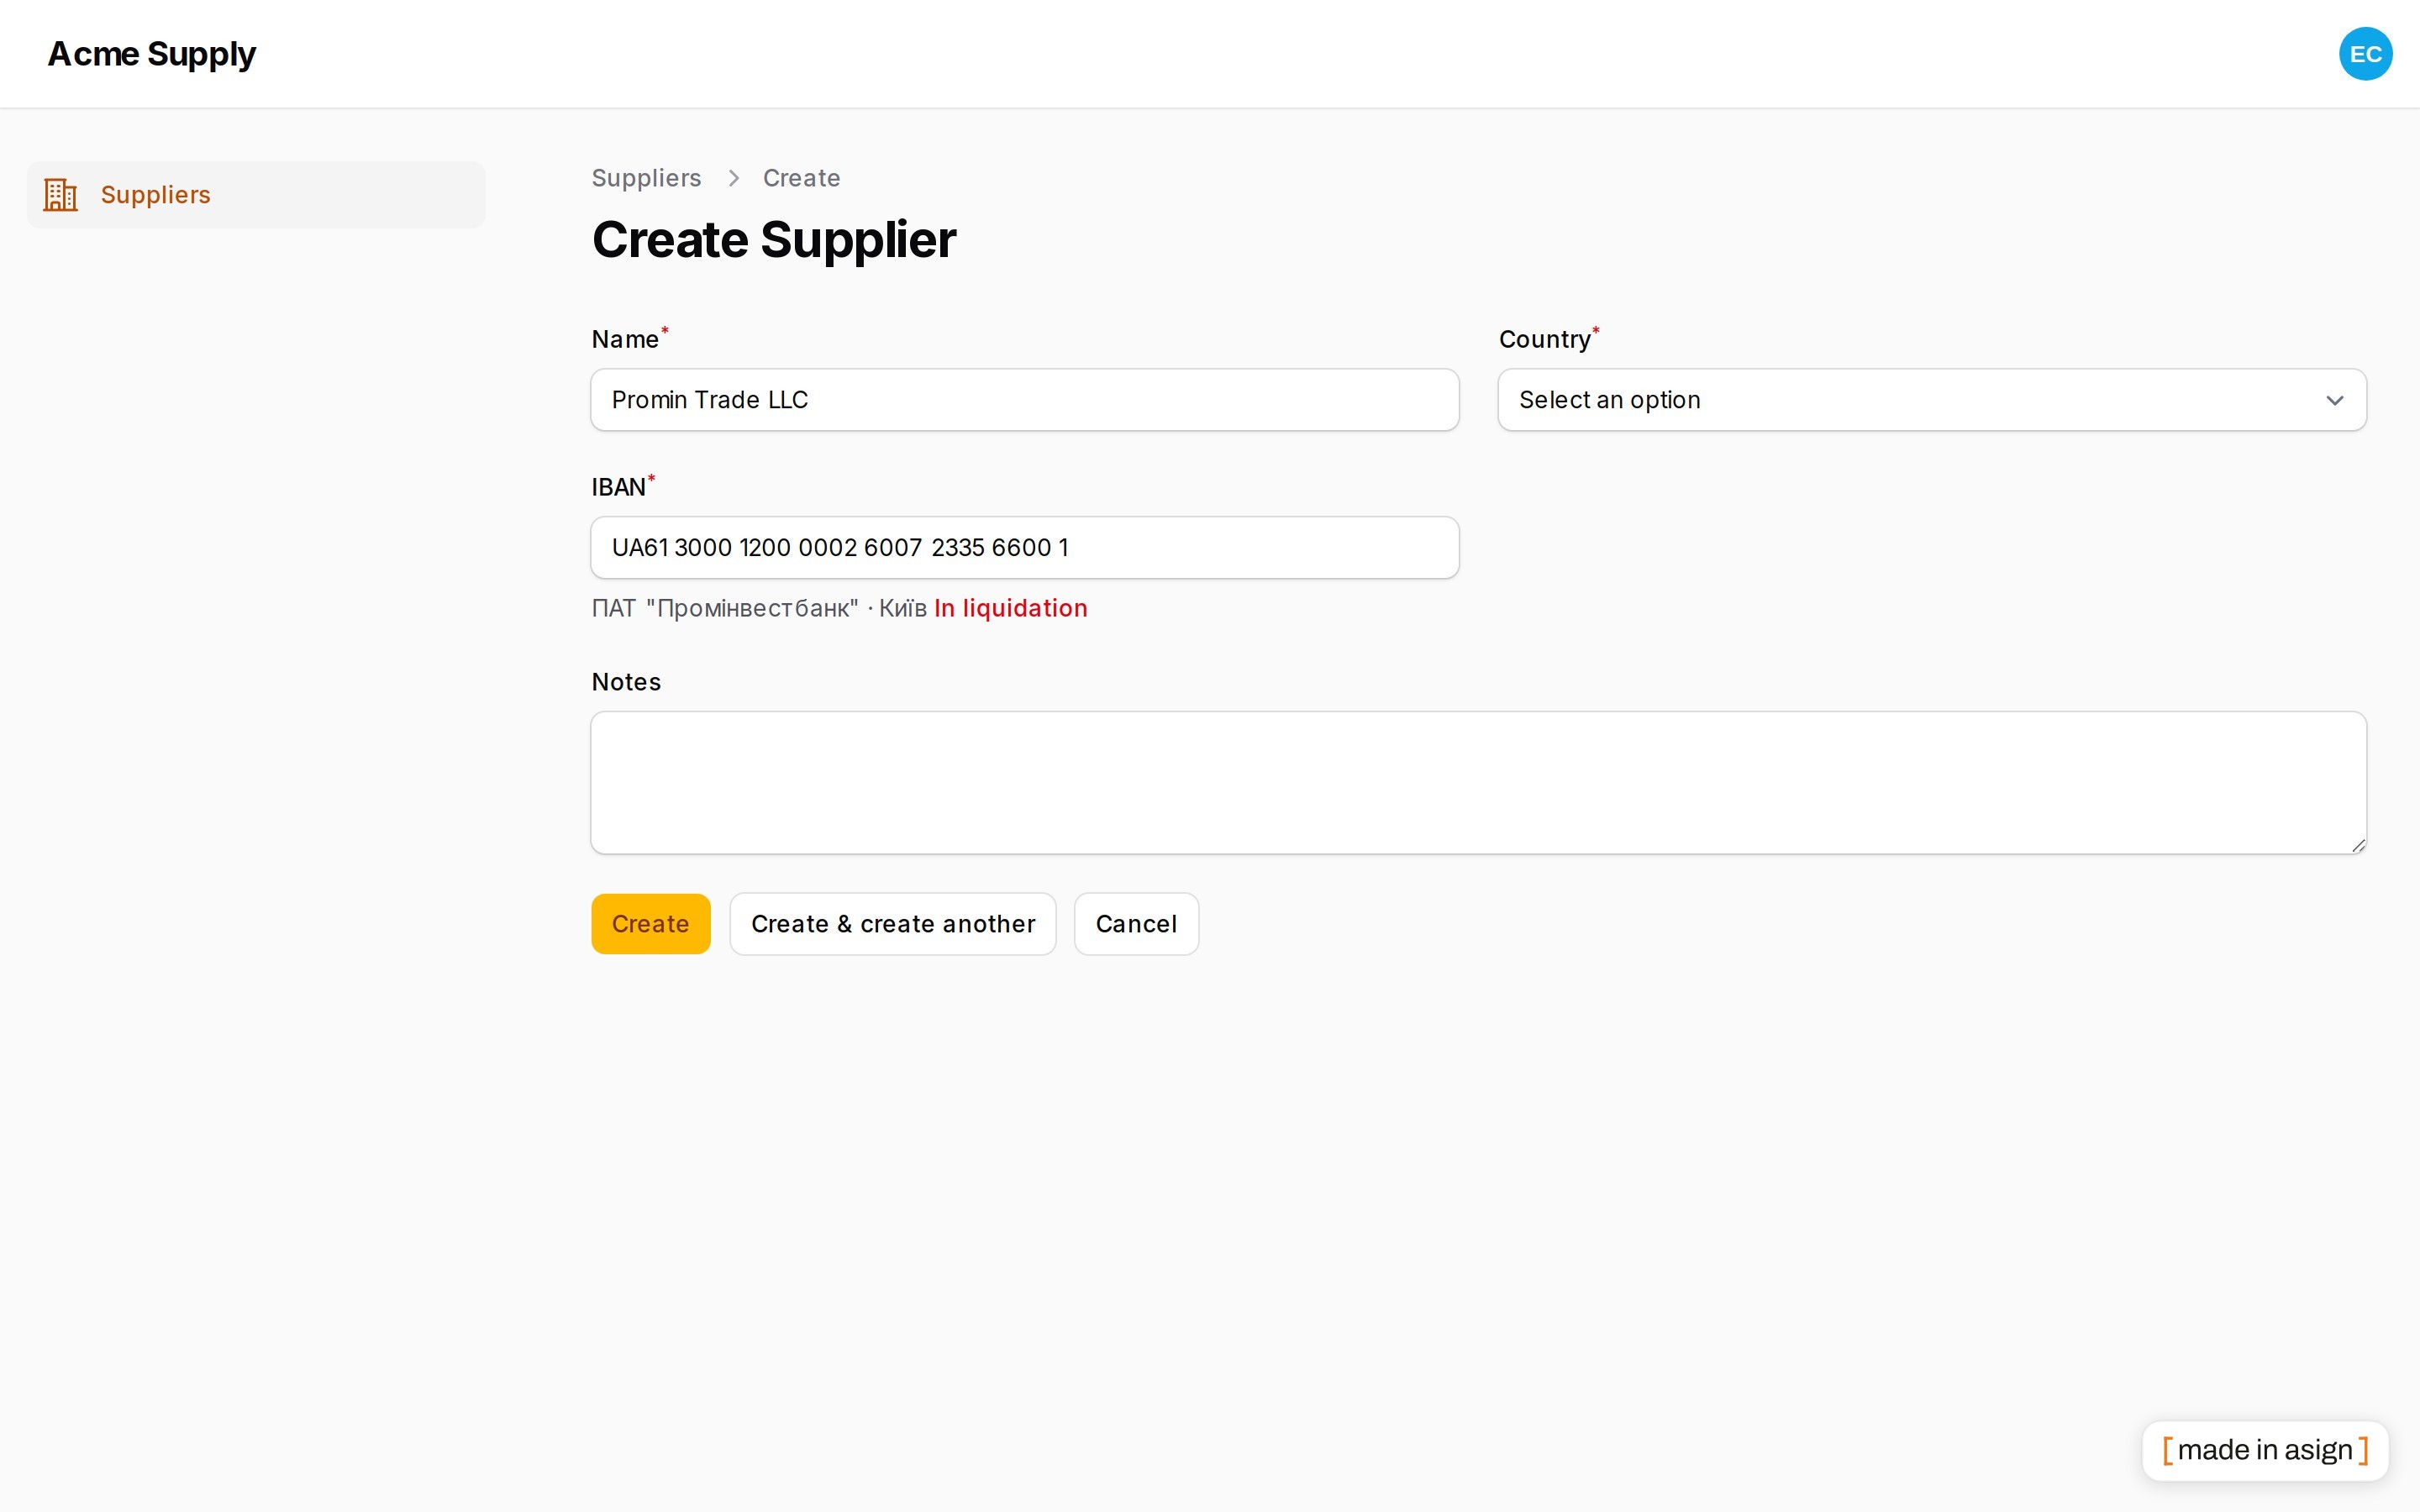
Task: Click Create & create another button
Action: click(x=893, y=924)
